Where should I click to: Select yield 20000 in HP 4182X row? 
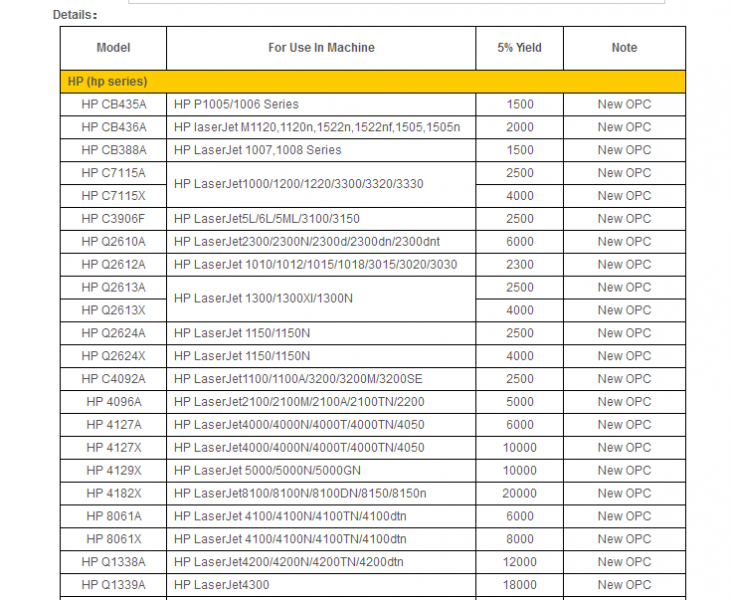point(519,493)
